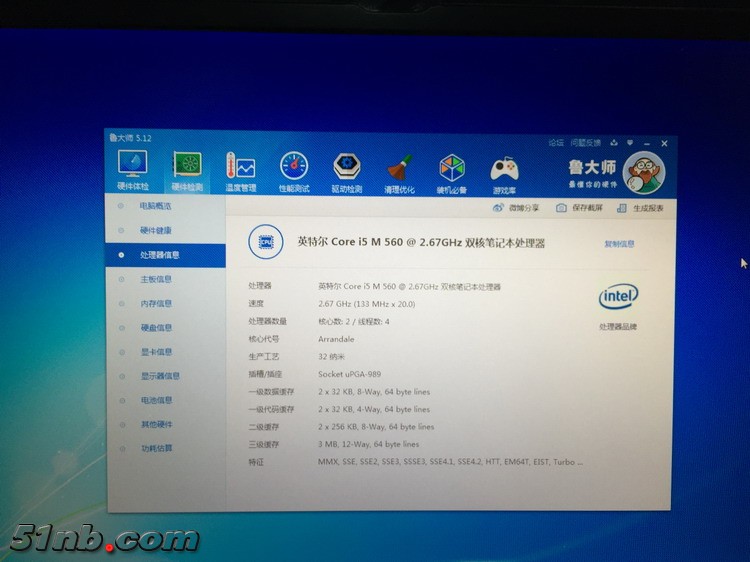Click the 保存截屏 camera icon
Screen dimensions: 750x562
coord(561,208)
